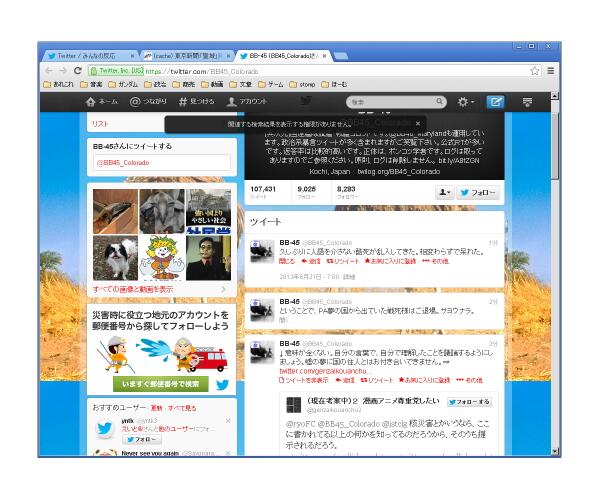Click the Twitter bird logo in the top bar
The width and height of the screenshot is (600, 500).
tap(306, 101)
